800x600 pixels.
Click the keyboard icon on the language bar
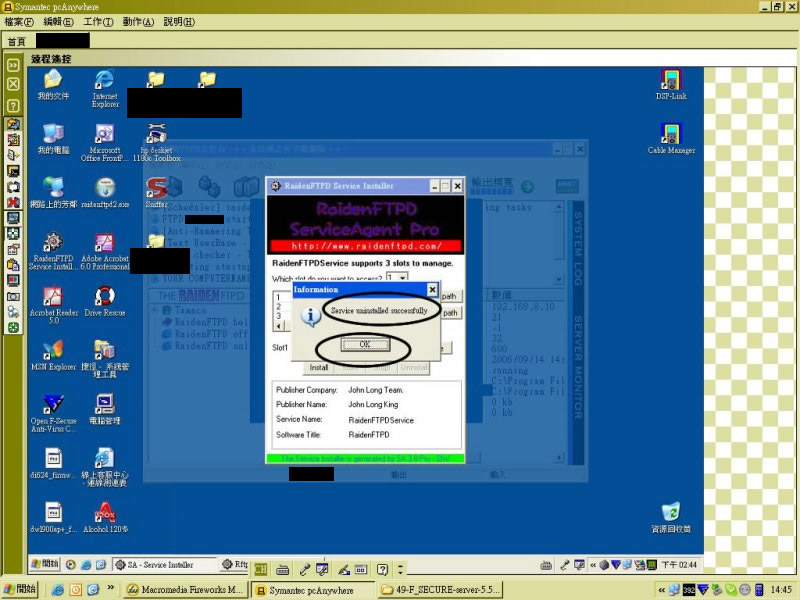pos(282,569)
